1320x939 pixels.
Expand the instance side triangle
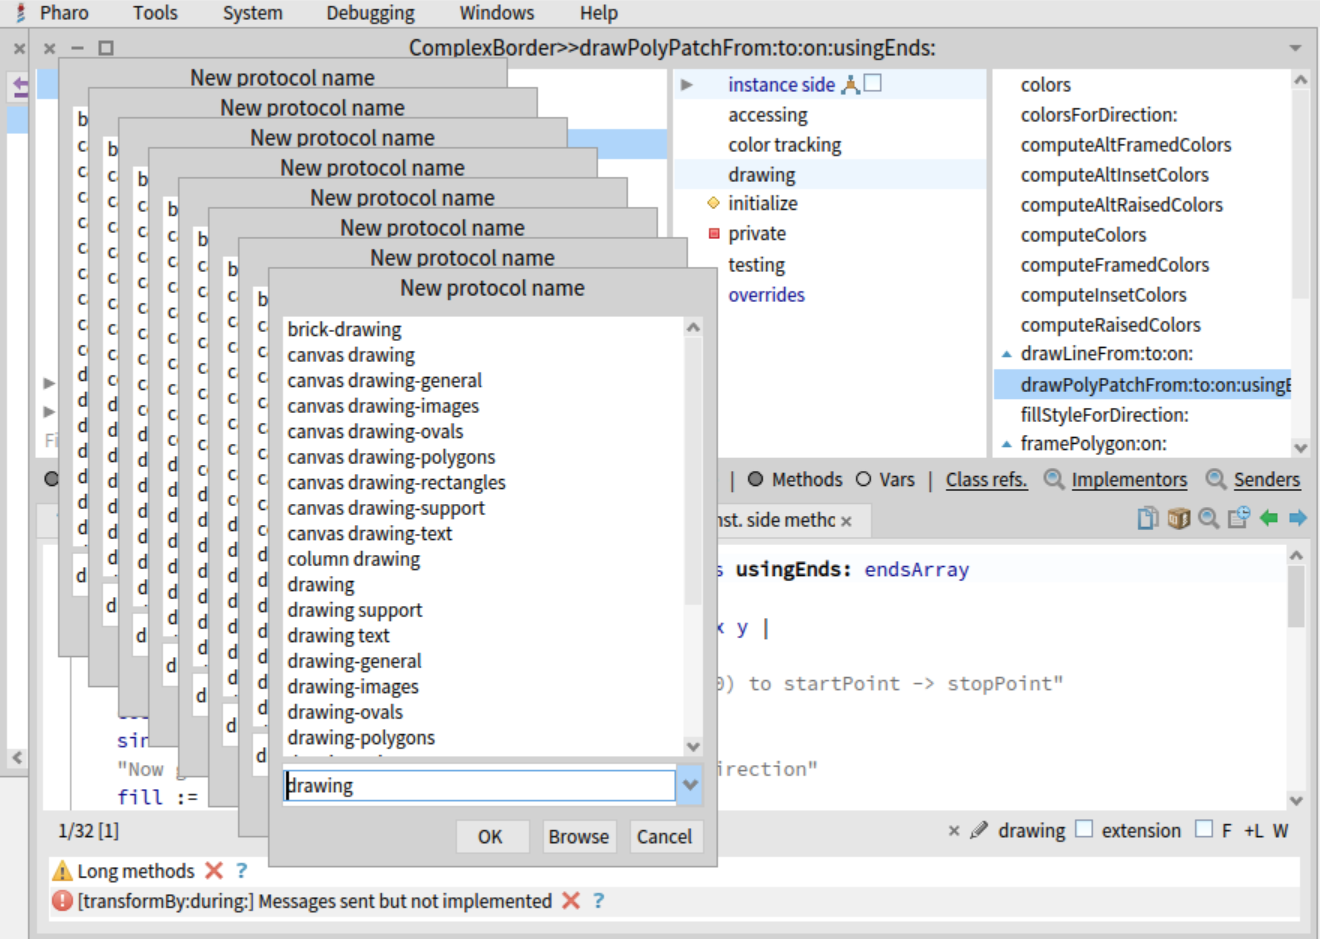click(687, 85)
